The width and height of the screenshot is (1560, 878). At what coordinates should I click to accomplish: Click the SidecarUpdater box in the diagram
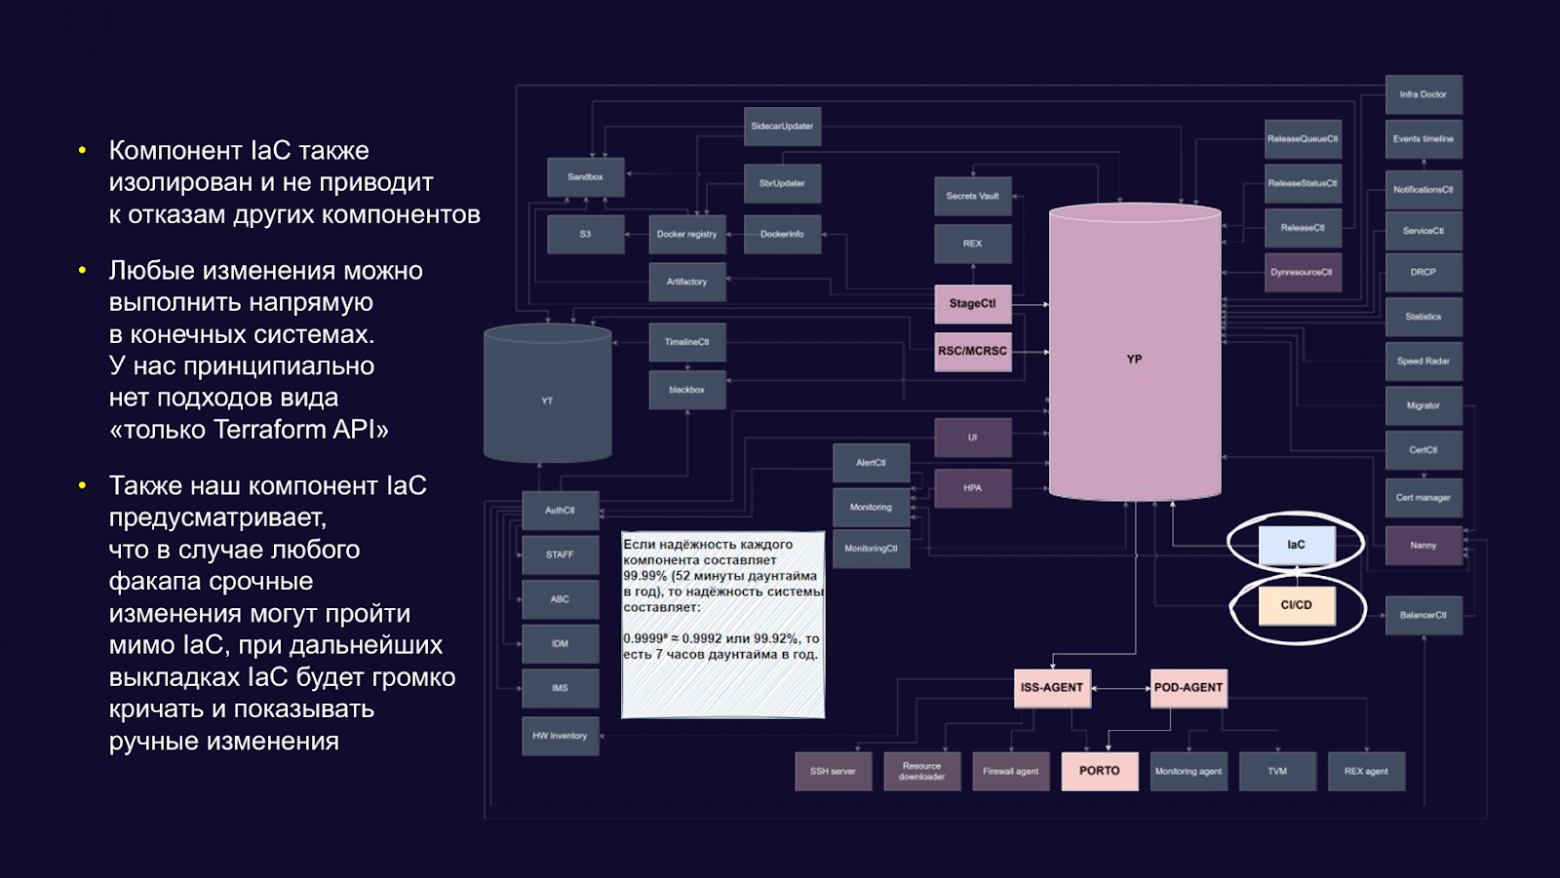coord(782,127)
